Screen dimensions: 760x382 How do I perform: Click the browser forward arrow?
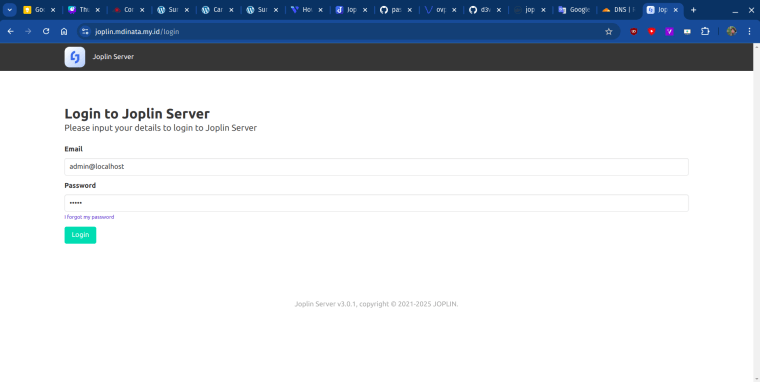[x=28, y=32]
